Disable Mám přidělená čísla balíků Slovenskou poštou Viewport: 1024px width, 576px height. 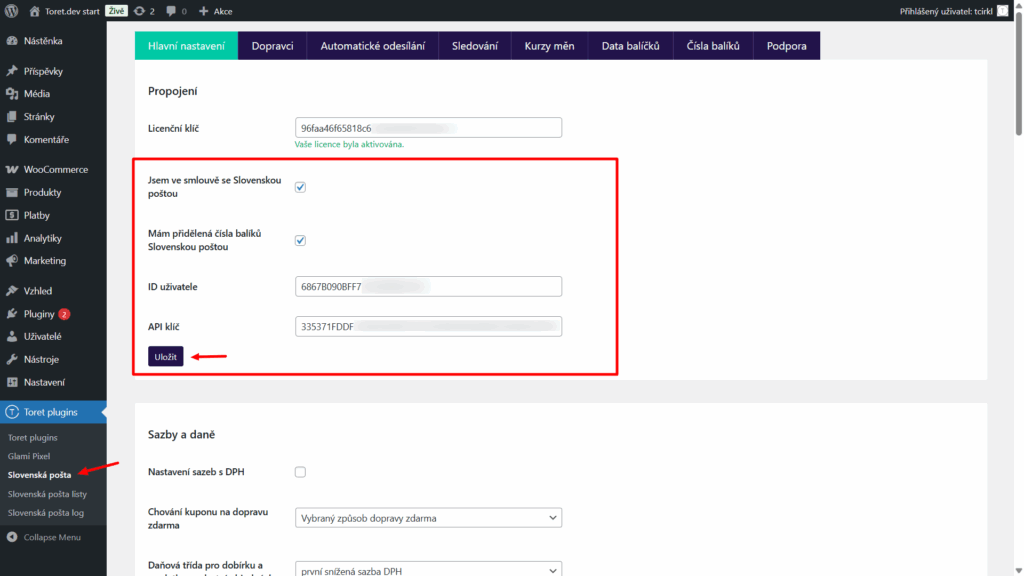tap(300, 240)
